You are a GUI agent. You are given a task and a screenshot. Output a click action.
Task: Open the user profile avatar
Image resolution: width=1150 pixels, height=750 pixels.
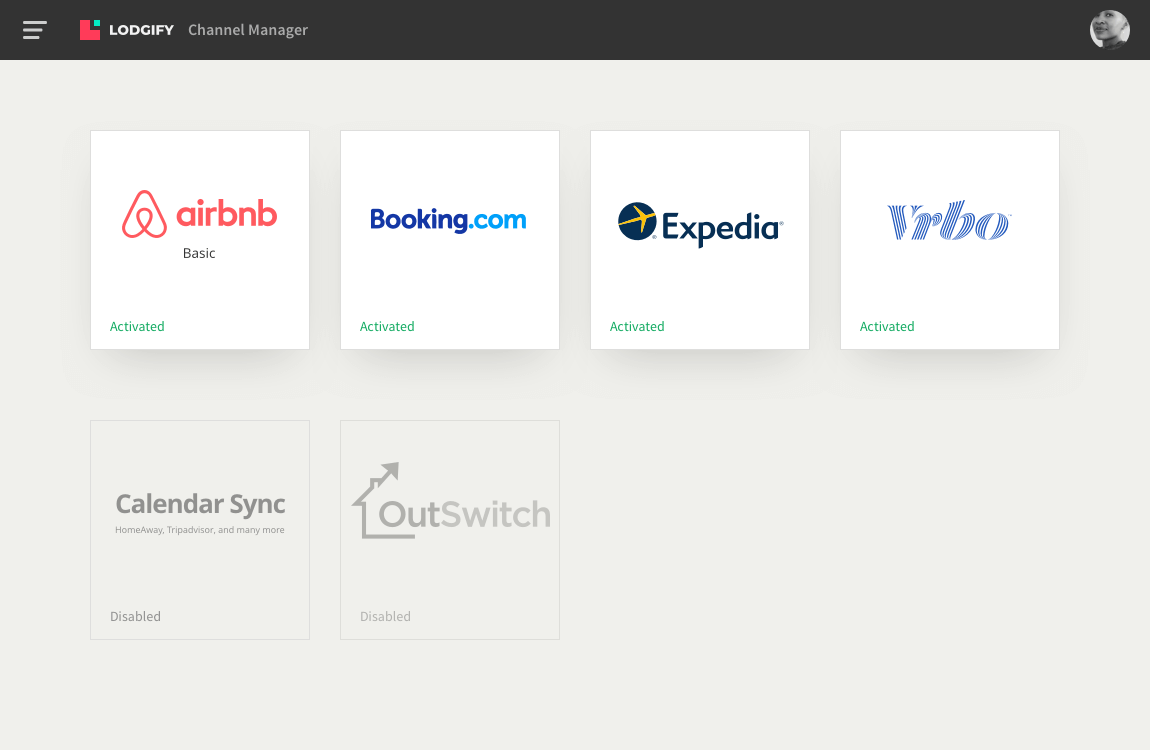(1109, 30)
